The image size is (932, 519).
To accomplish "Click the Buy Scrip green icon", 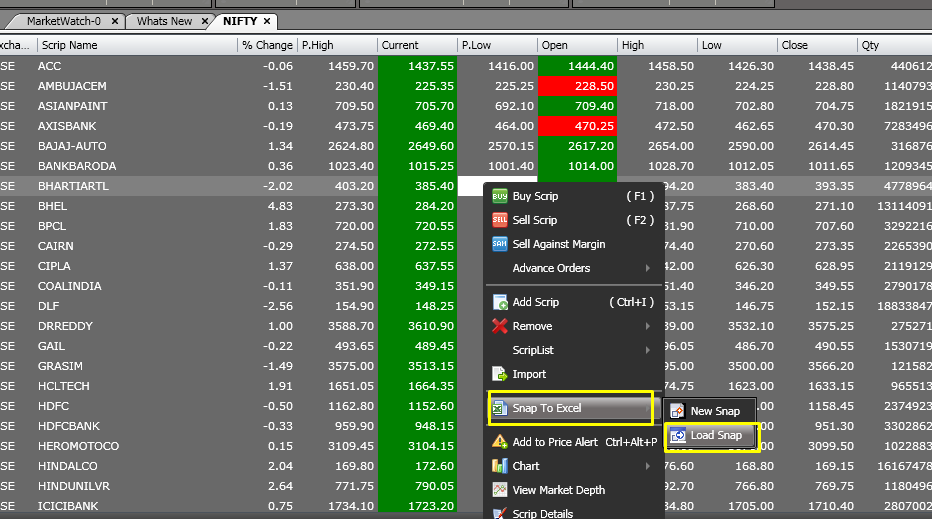I will pos(500,196).
